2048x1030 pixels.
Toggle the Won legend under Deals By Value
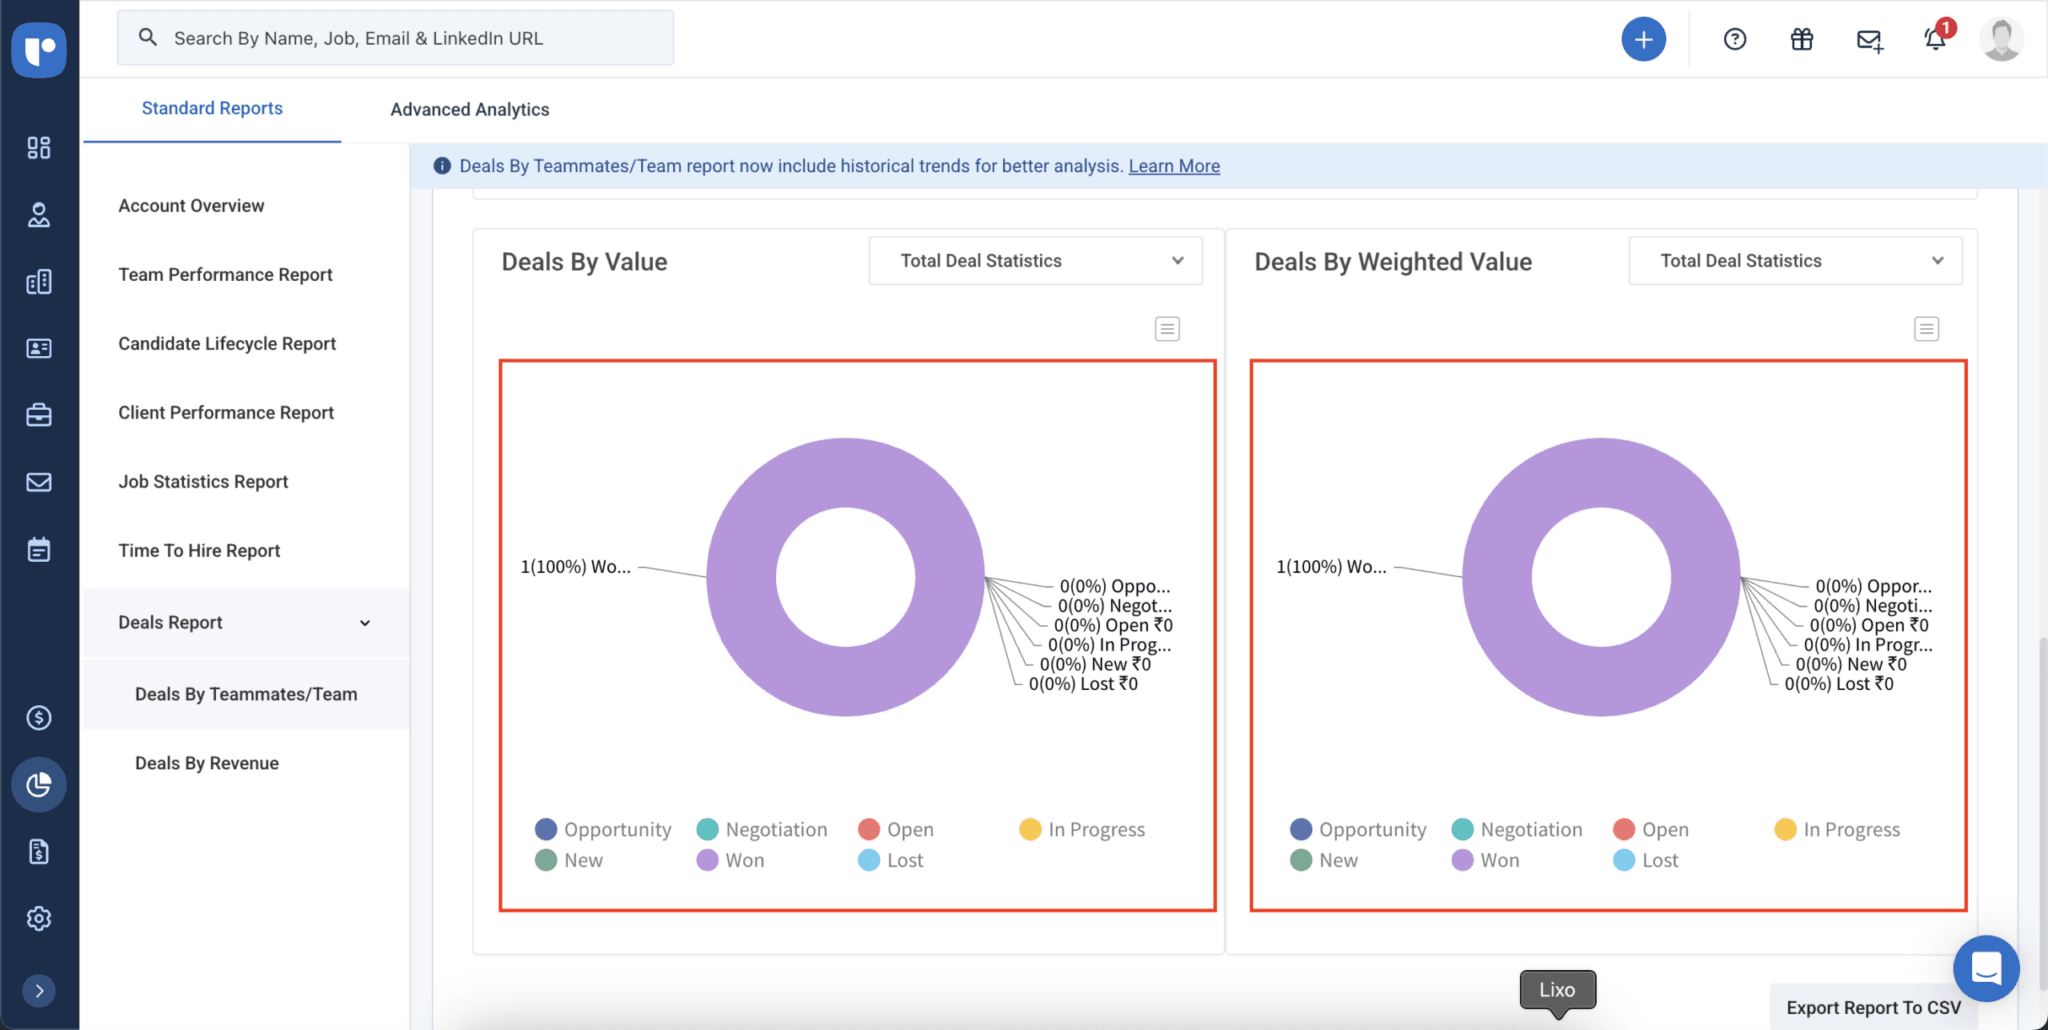[744, 859]
